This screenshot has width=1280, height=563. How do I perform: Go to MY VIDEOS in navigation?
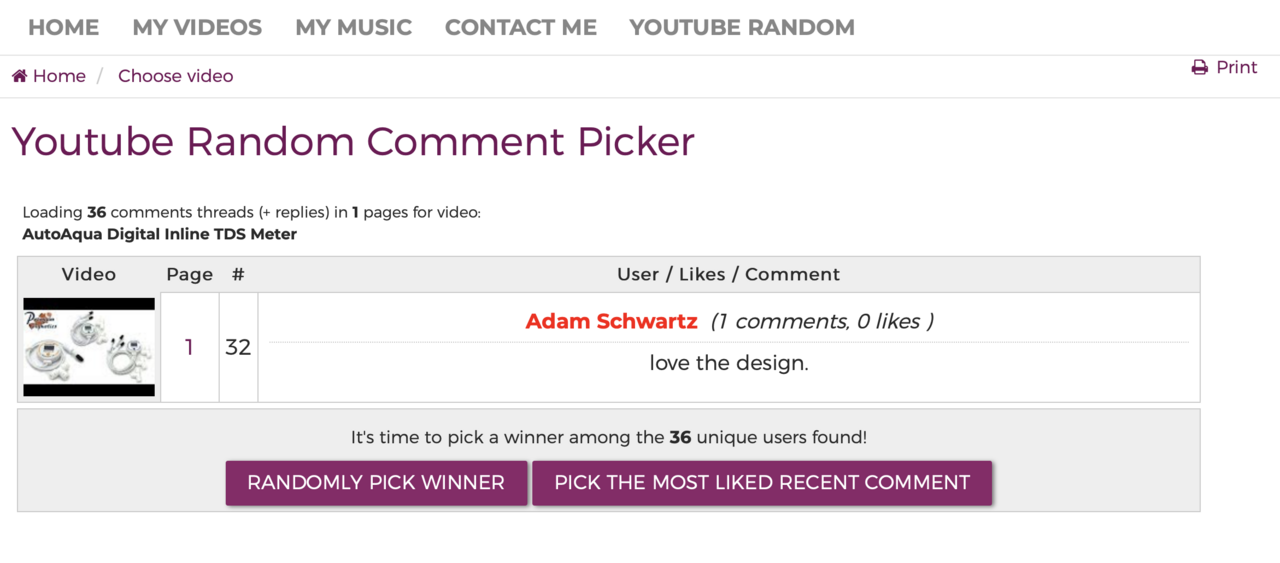[197, 28]
